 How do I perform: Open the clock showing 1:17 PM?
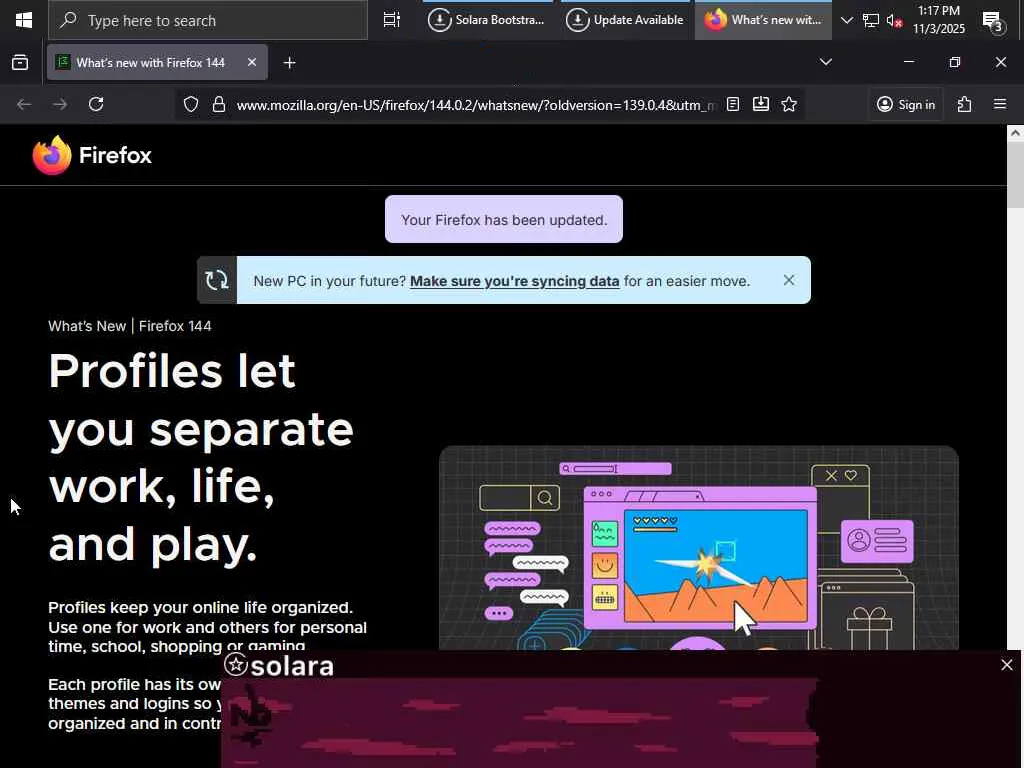click(938, 20)
